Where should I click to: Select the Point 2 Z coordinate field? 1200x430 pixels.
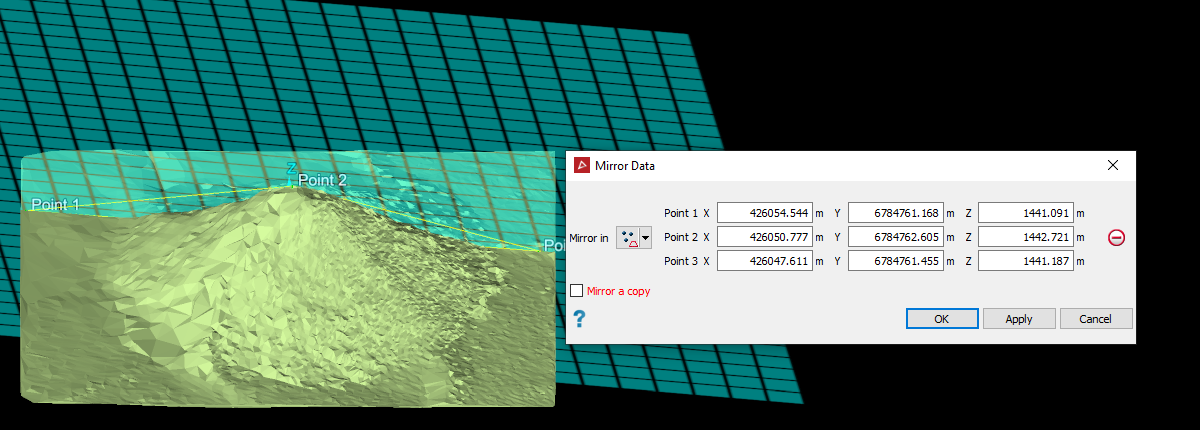pos(1026,237)
